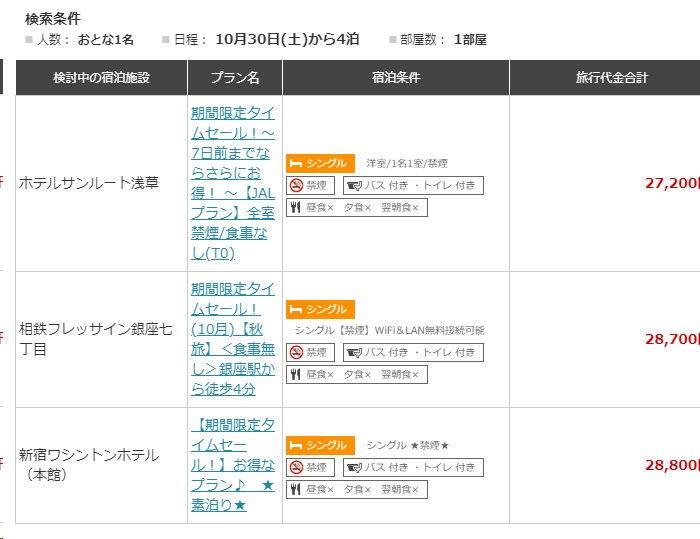Click the 宿泊条件 column header

point(395,77)
